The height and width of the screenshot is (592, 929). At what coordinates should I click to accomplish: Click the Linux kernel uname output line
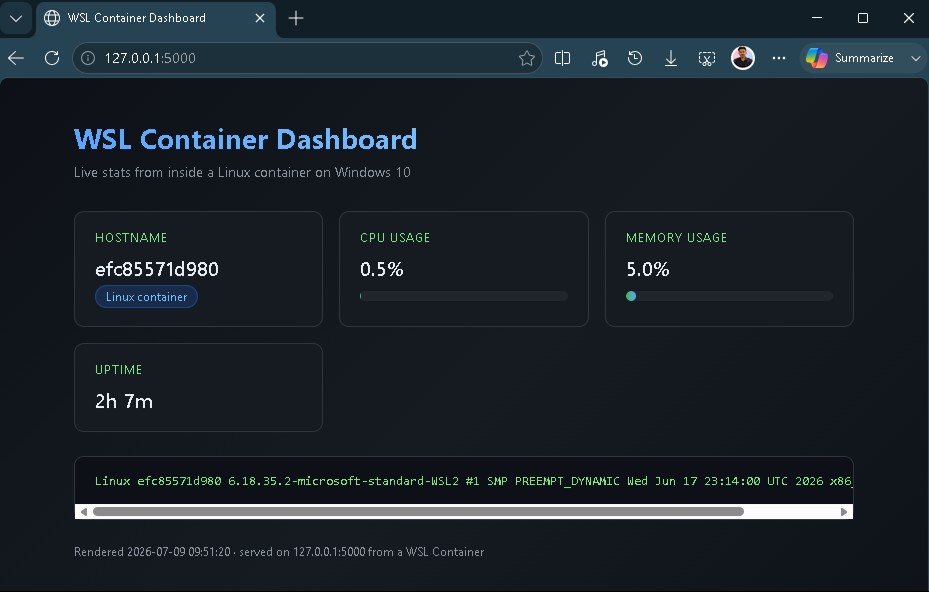(473, 481)
